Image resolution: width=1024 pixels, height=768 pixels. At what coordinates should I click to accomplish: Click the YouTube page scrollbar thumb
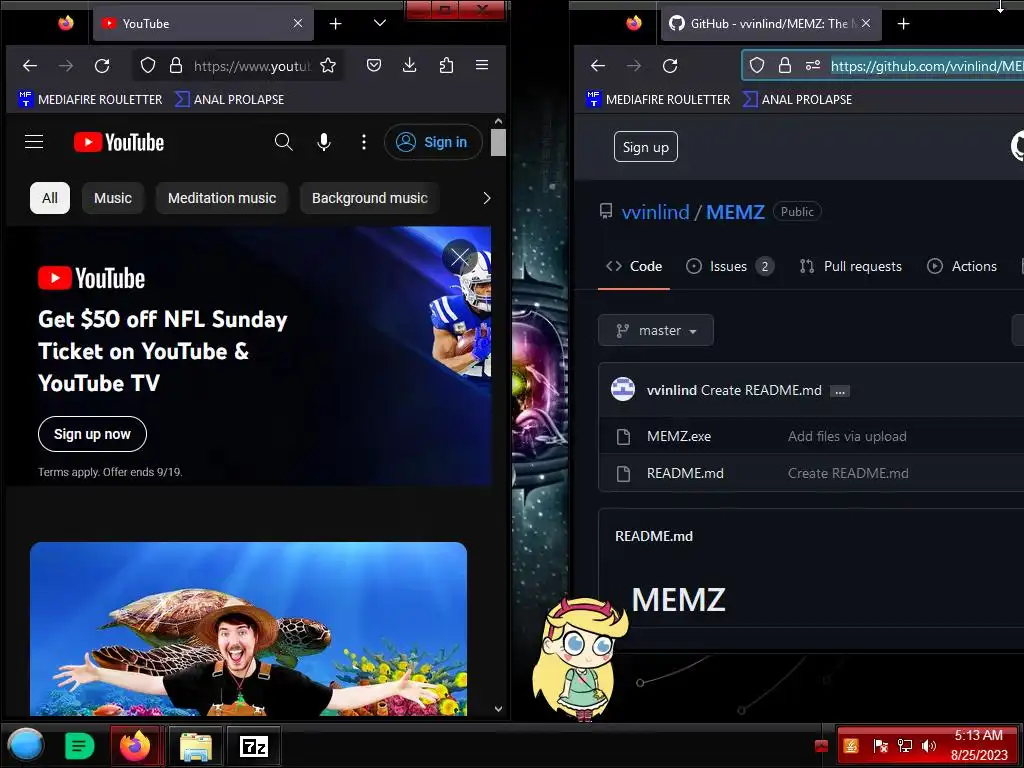click(498, 142)
